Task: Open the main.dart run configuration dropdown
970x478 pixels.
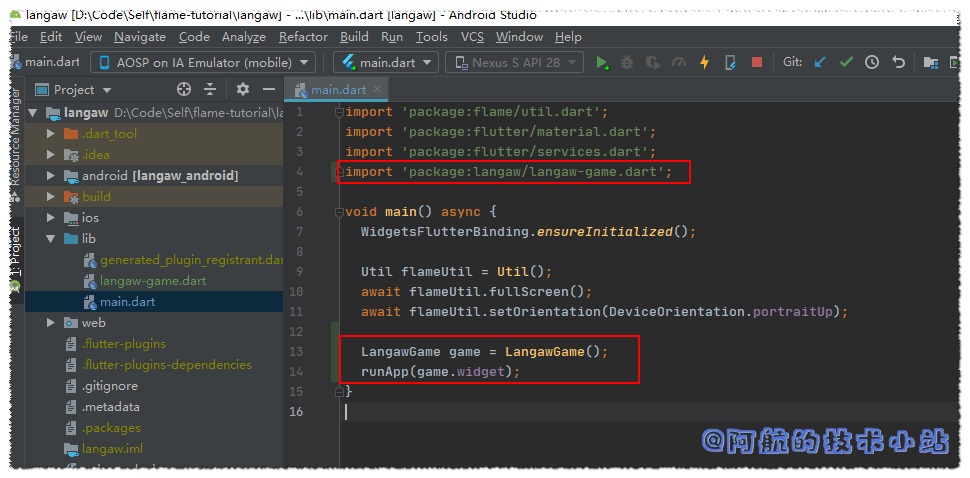Action: [385, 62]
